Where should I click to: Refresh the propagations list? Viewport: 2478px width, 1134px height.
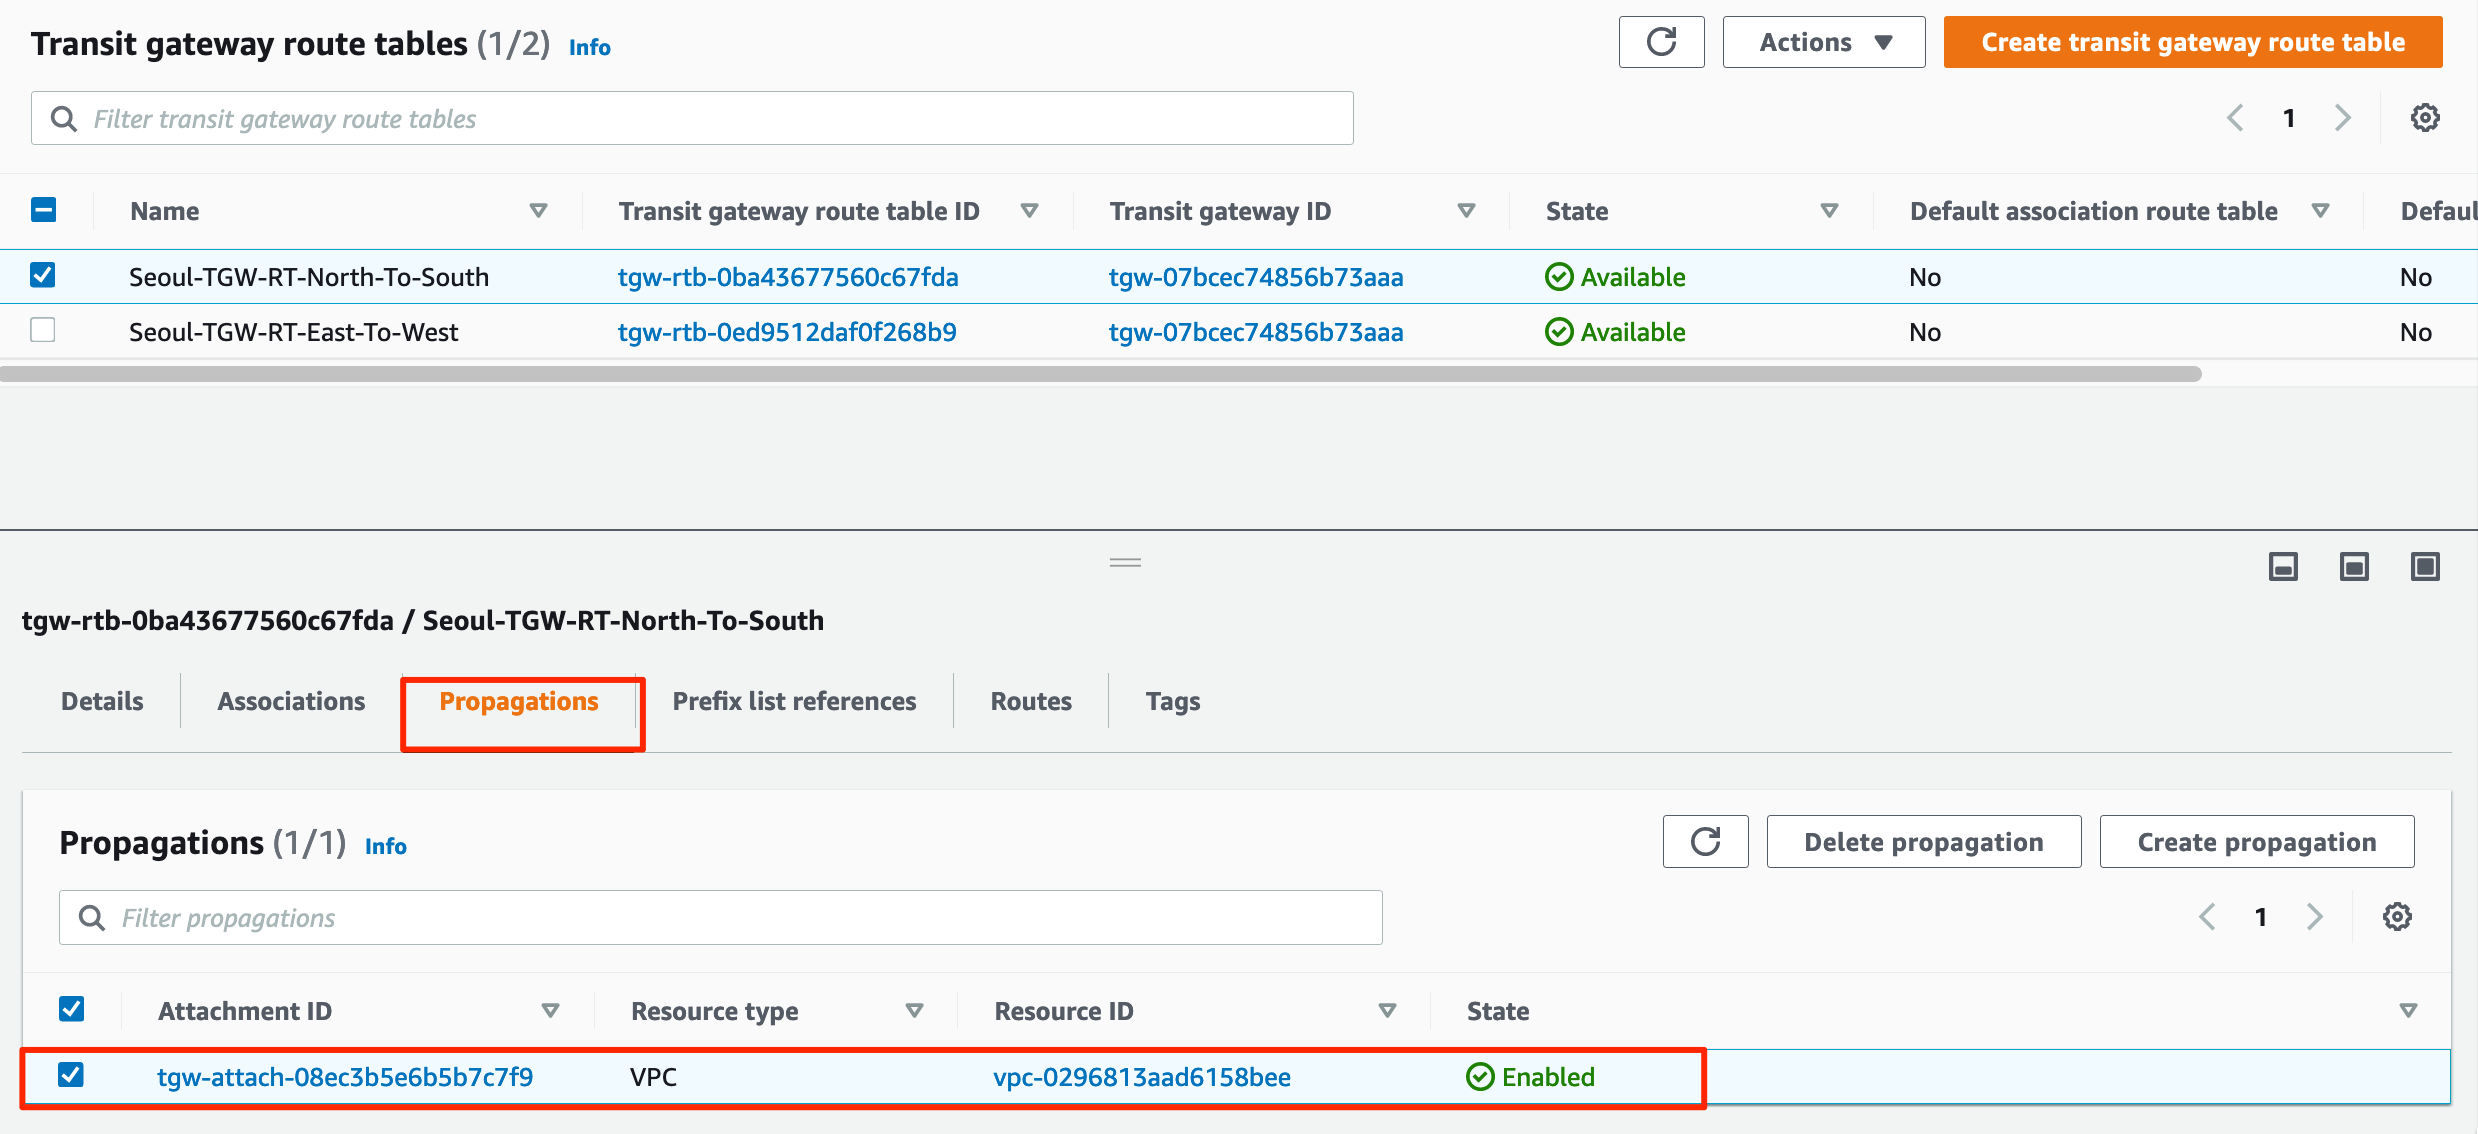[x=1705, y=842]
